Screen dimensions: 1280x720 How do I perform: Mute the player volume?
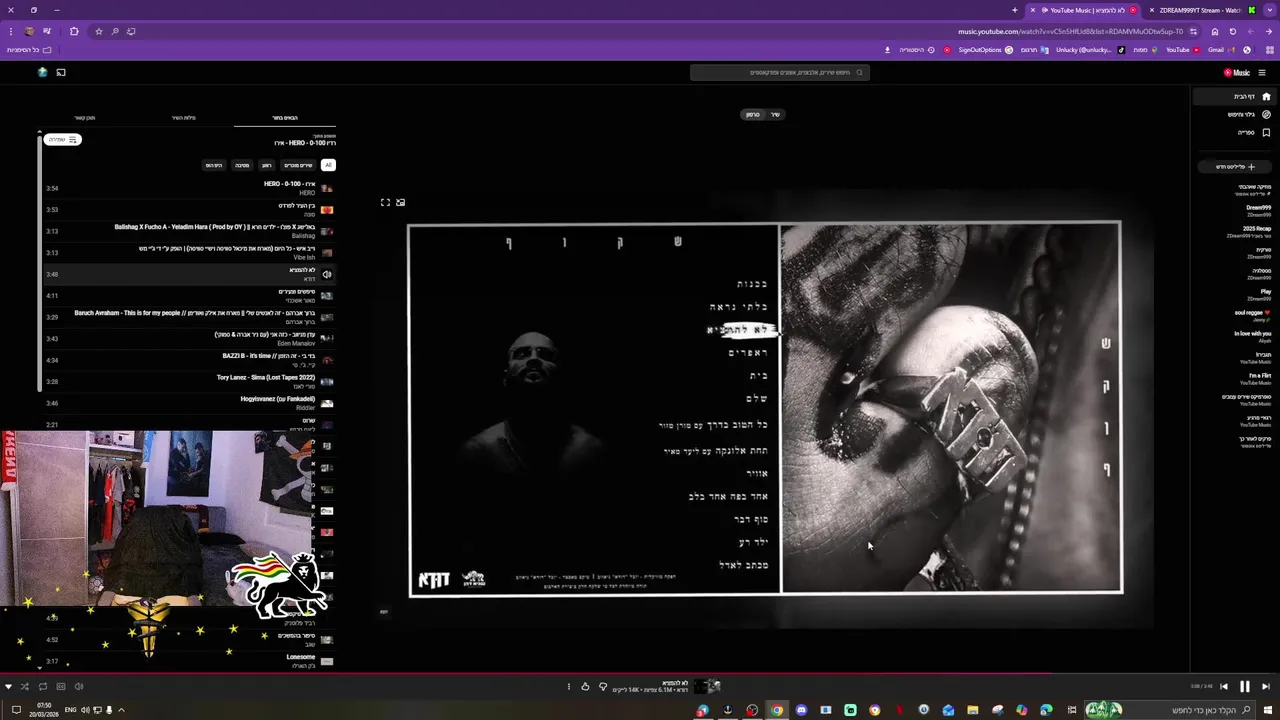point(79,686)
